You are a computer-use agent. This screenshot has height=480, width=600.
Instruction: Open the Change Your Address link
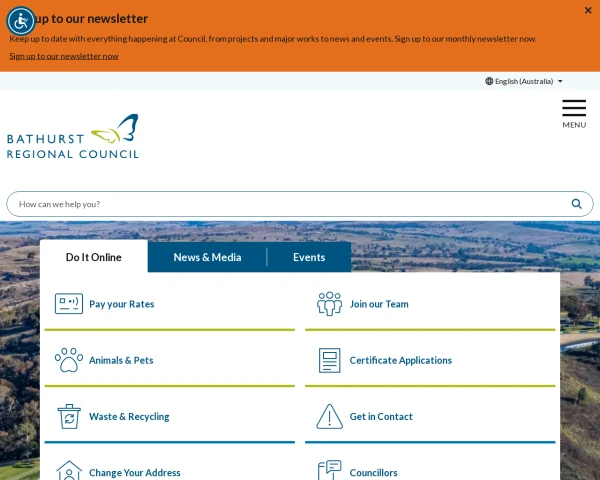click(x=135, y=473)
